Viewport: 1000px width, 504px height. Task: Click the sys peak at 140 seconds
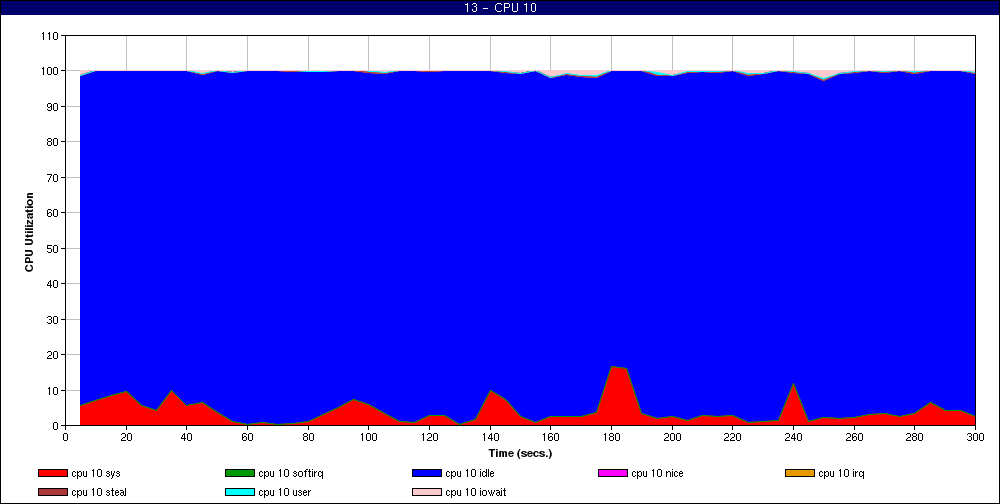click(x=490, y=391)
